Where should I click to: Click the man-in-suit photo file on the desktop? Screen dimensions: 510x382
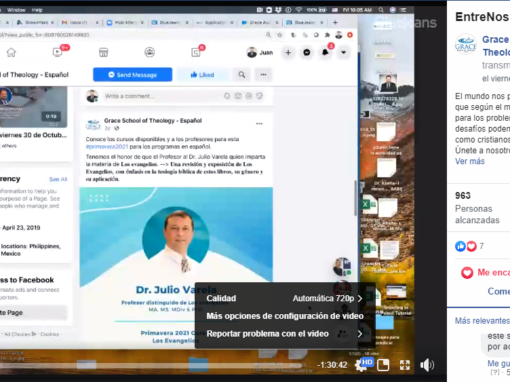coord(388,83)
